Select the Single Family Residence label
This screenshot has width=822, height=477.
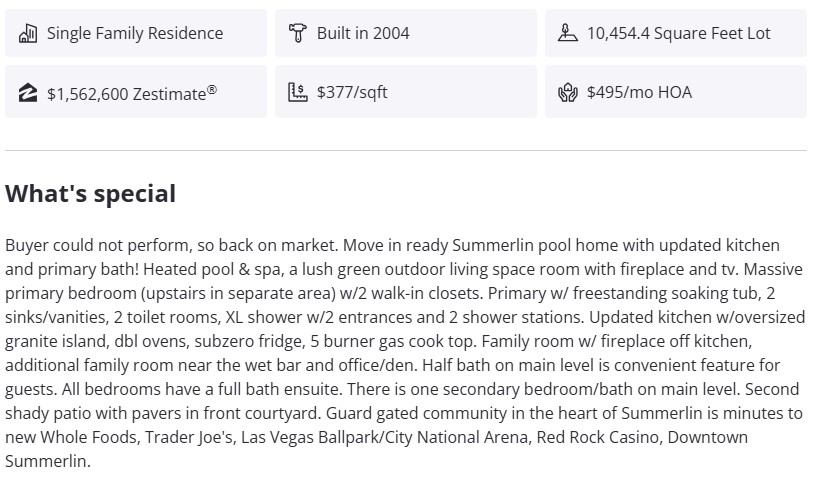coord(135,33)
